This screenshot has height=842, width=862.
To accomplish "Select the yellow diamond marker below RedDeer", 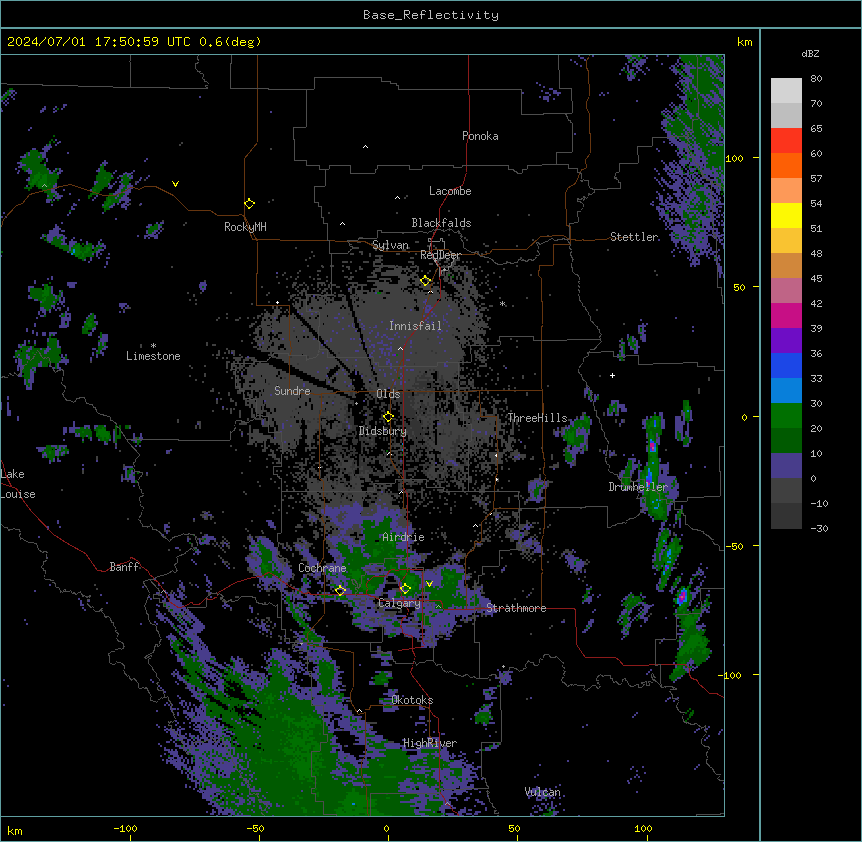I will 425,281.
